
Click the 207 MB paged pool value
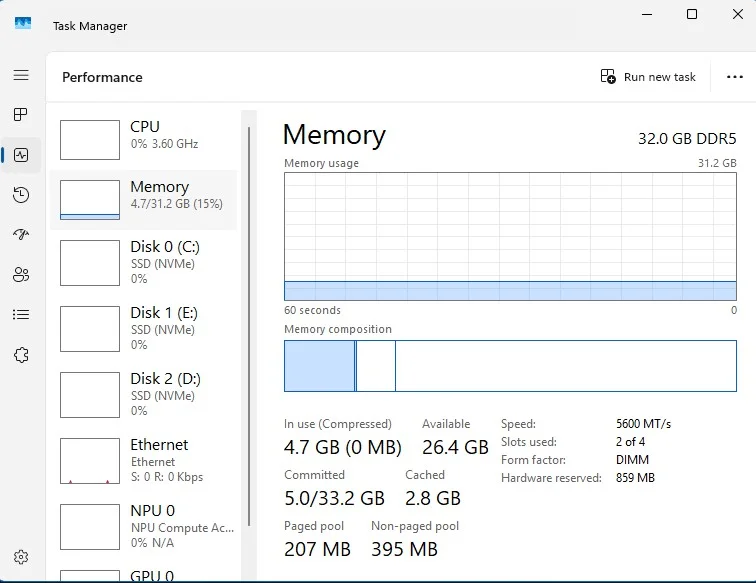317,549
